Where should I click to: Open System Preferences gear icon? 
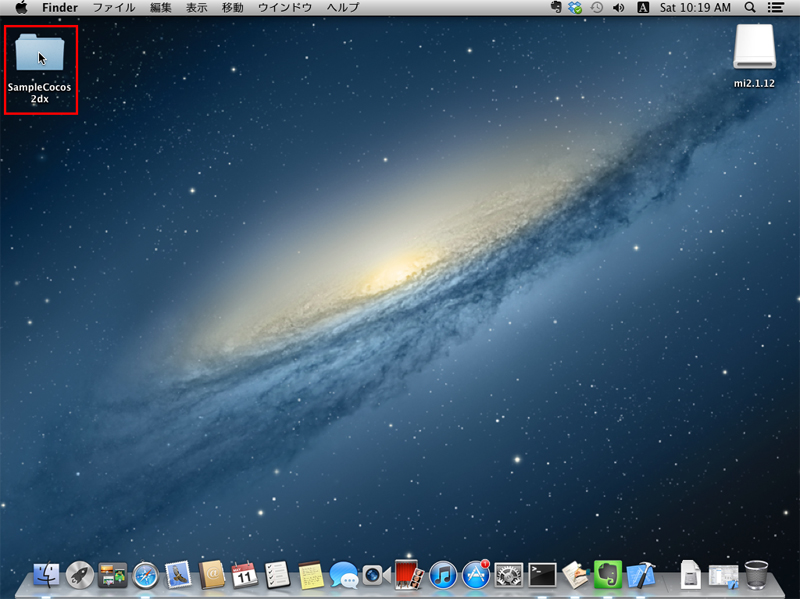click(509, 576)
